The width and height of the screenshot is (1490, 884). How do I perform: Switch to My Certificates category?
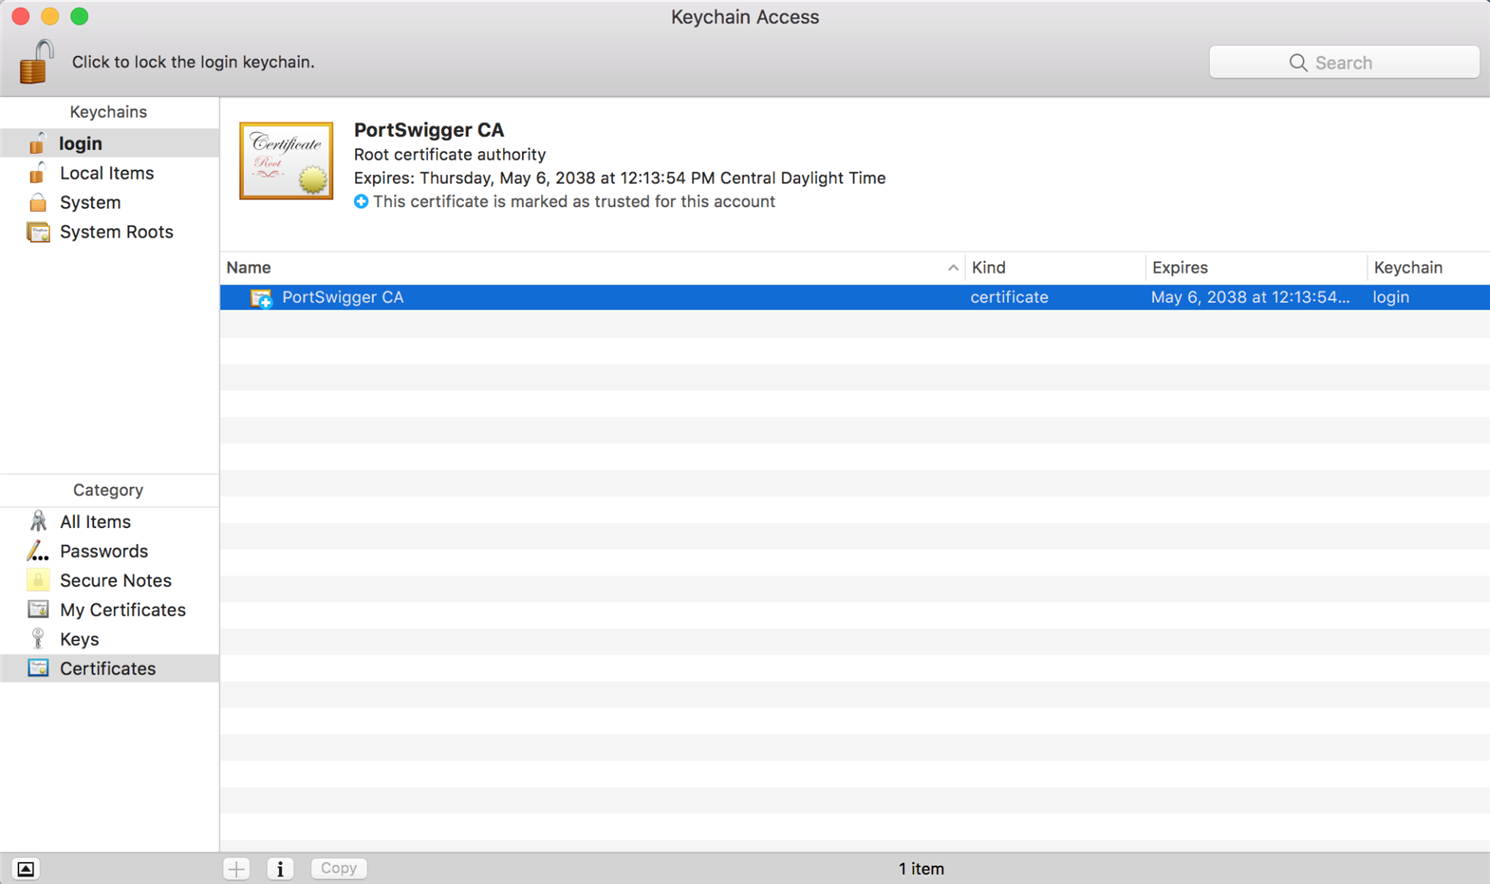(x=122, y=610)
